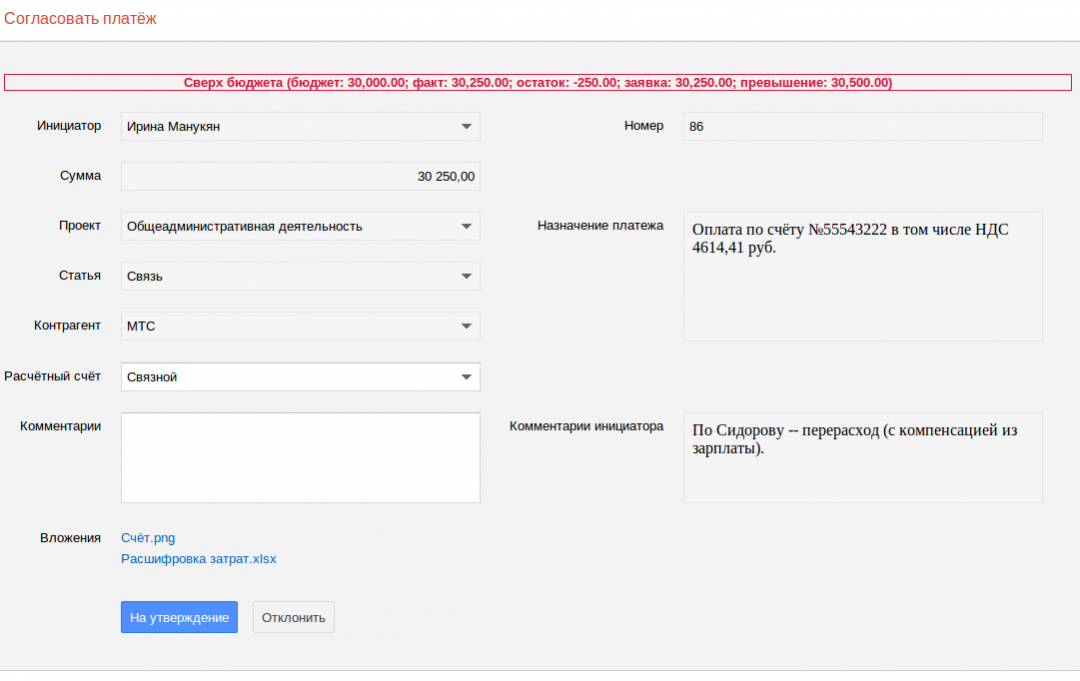1080x681 pixels.
Task: Click the arrow of the Контрагент МТС dropdown
Action: point(466,326)
